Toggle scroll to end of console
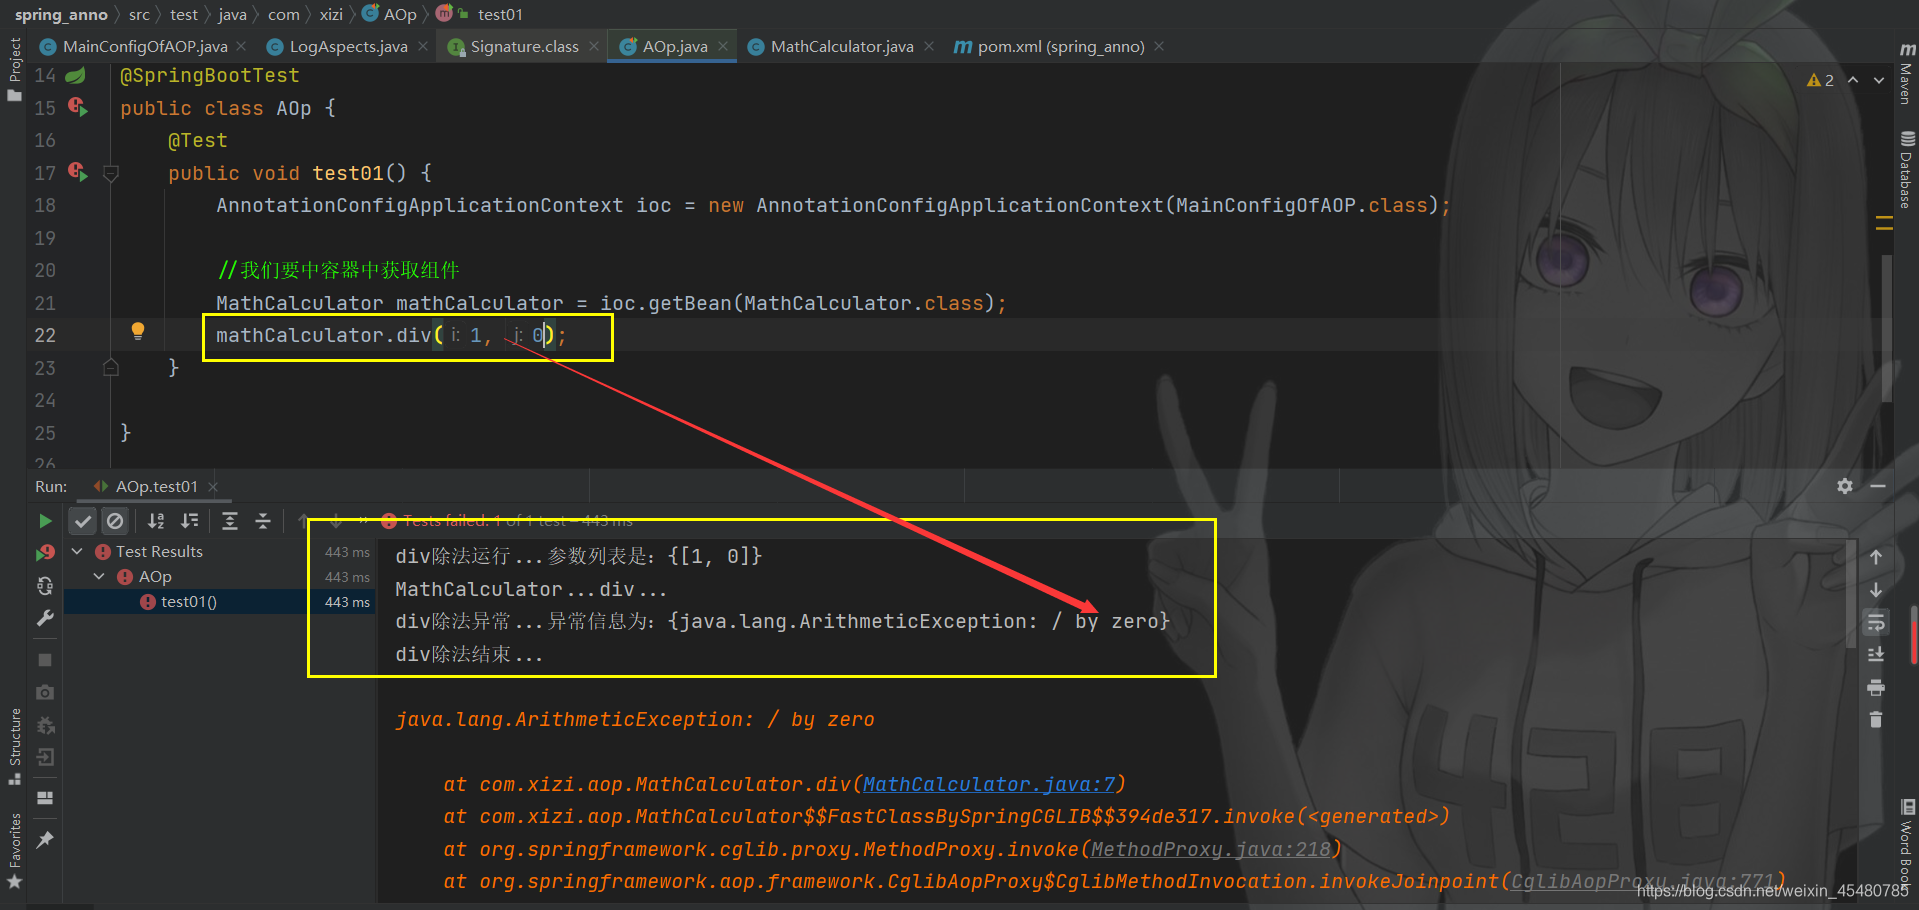Screen dimensions: 1919x910 pyautogui.click(x=1876, y=654)
